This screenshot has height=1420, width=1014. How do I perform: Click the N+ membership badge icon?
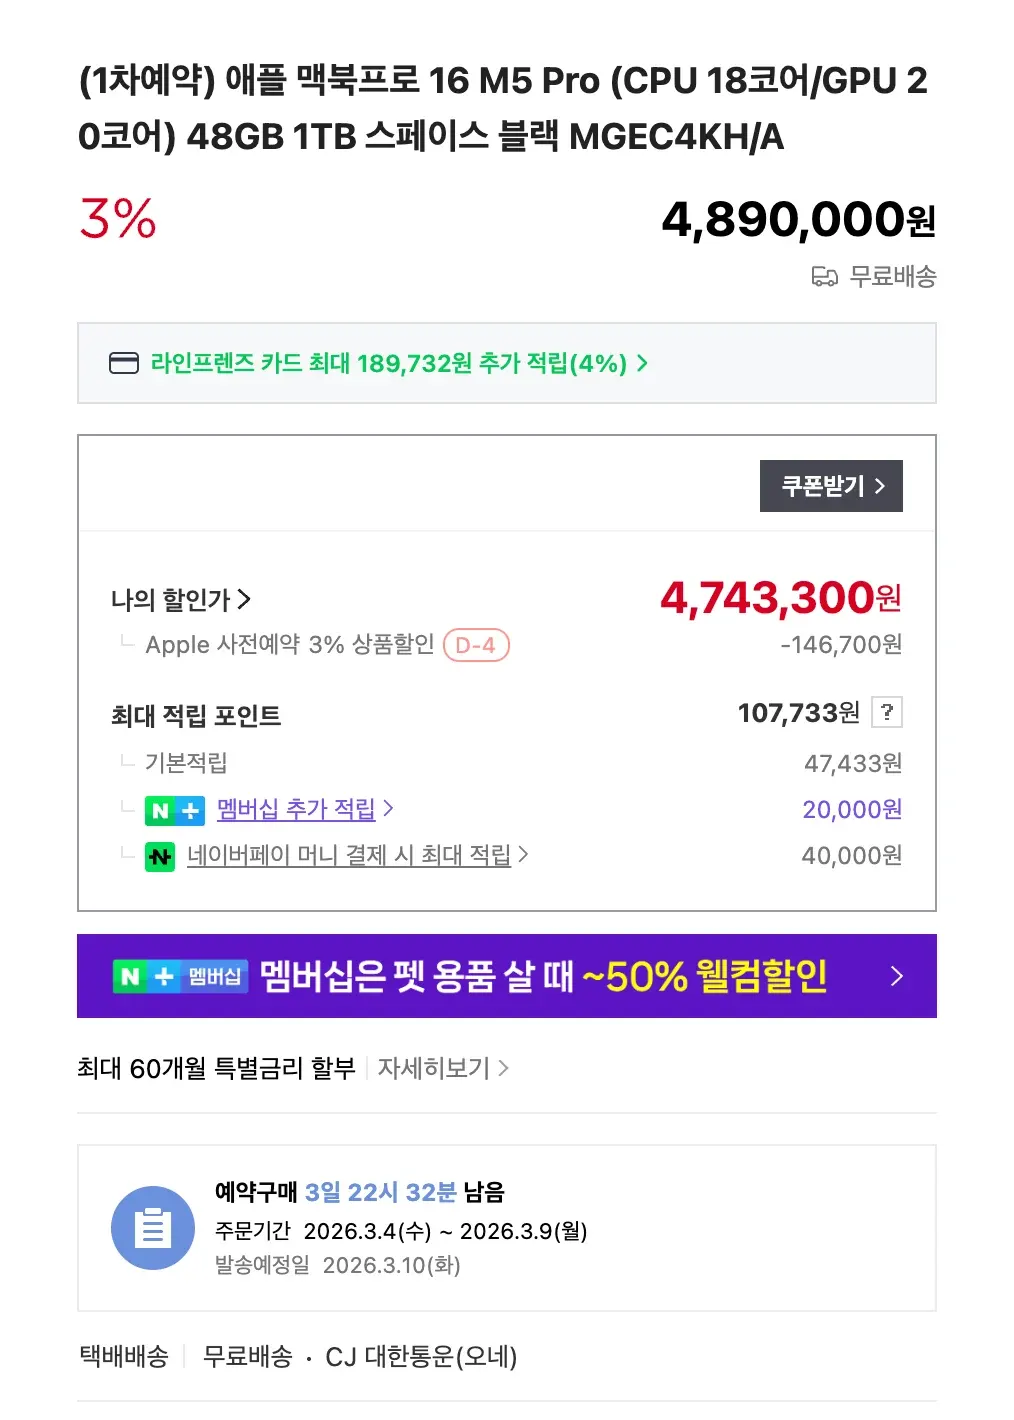(174, 810)
